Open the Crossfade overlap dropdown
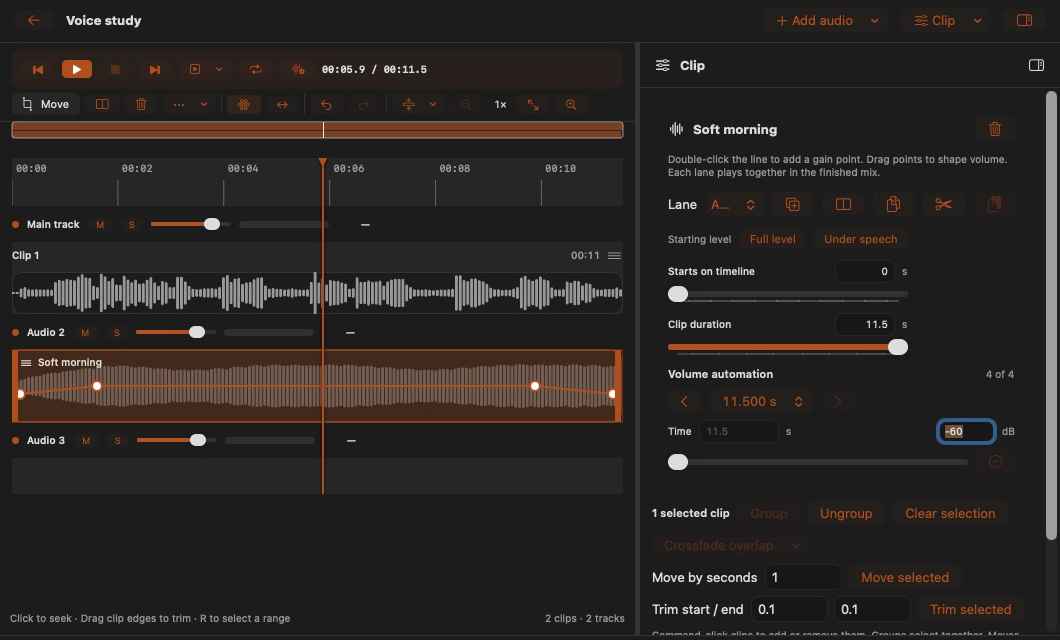The width and height of the screenshot is (1060, 640). [x=731, y=545]
